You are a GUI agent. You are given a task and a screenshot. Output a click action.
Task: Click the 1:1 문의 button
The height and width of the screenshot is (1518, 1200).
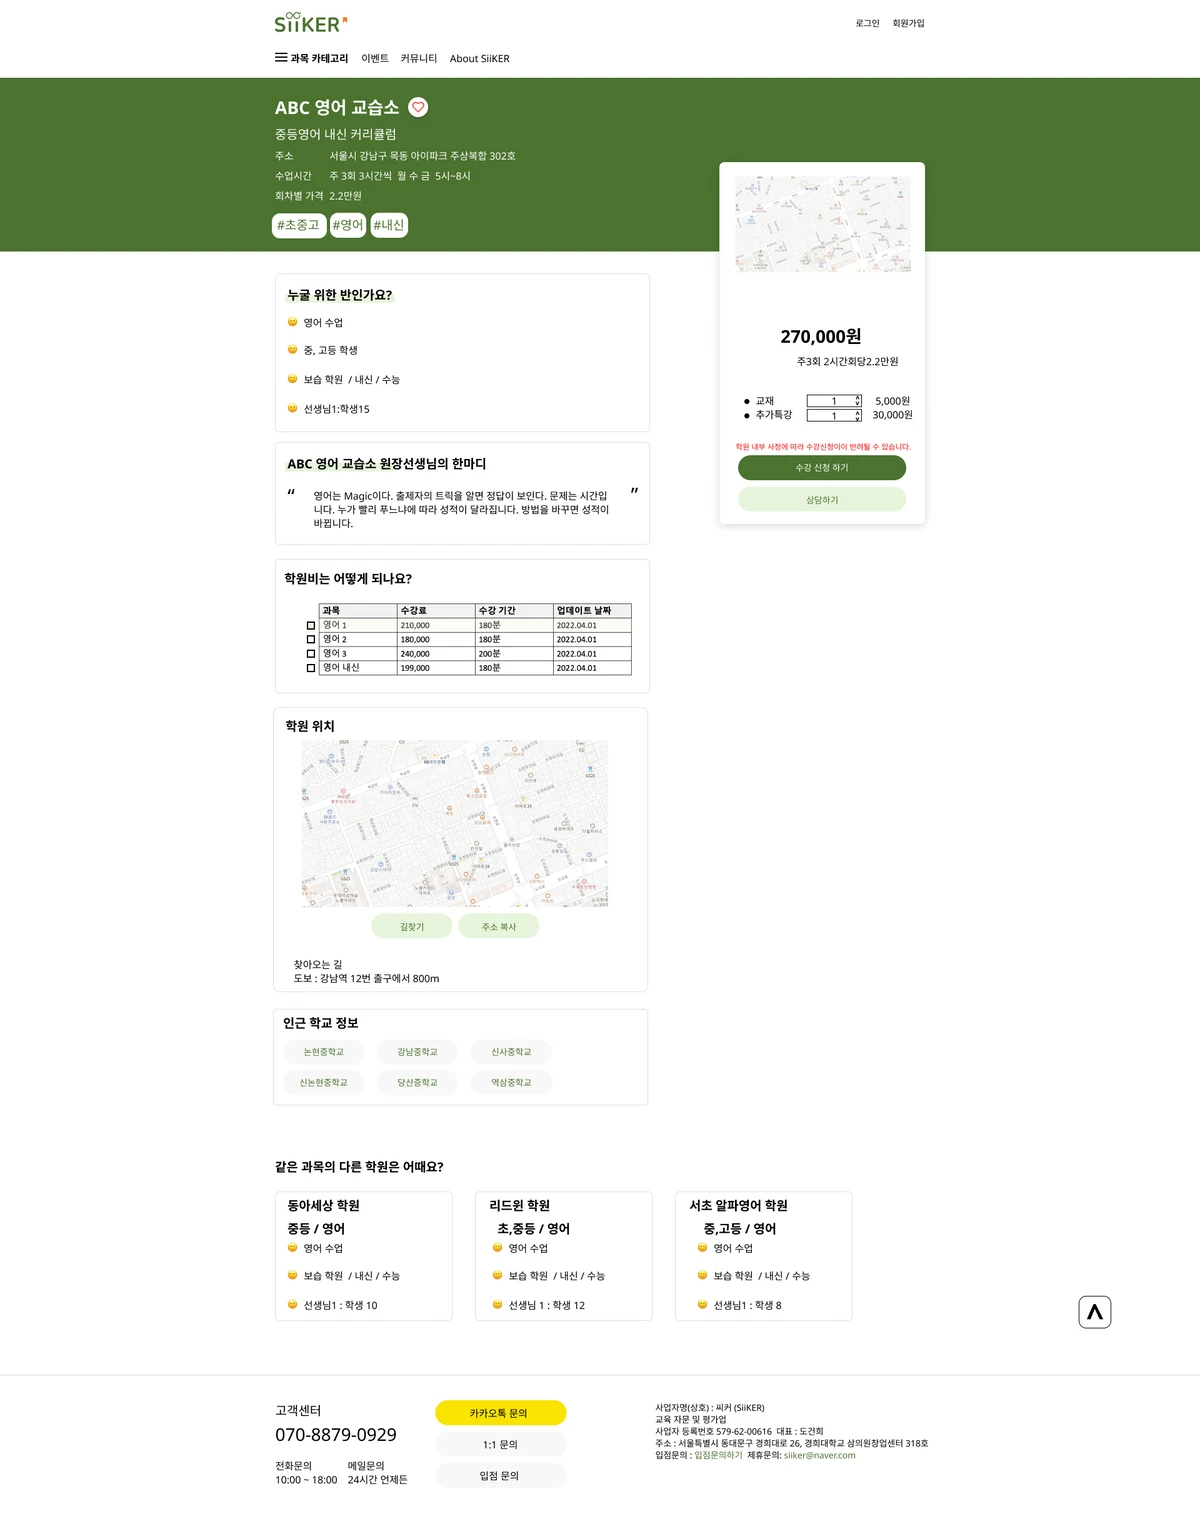pyautogui.click(x=501, y=1444)
